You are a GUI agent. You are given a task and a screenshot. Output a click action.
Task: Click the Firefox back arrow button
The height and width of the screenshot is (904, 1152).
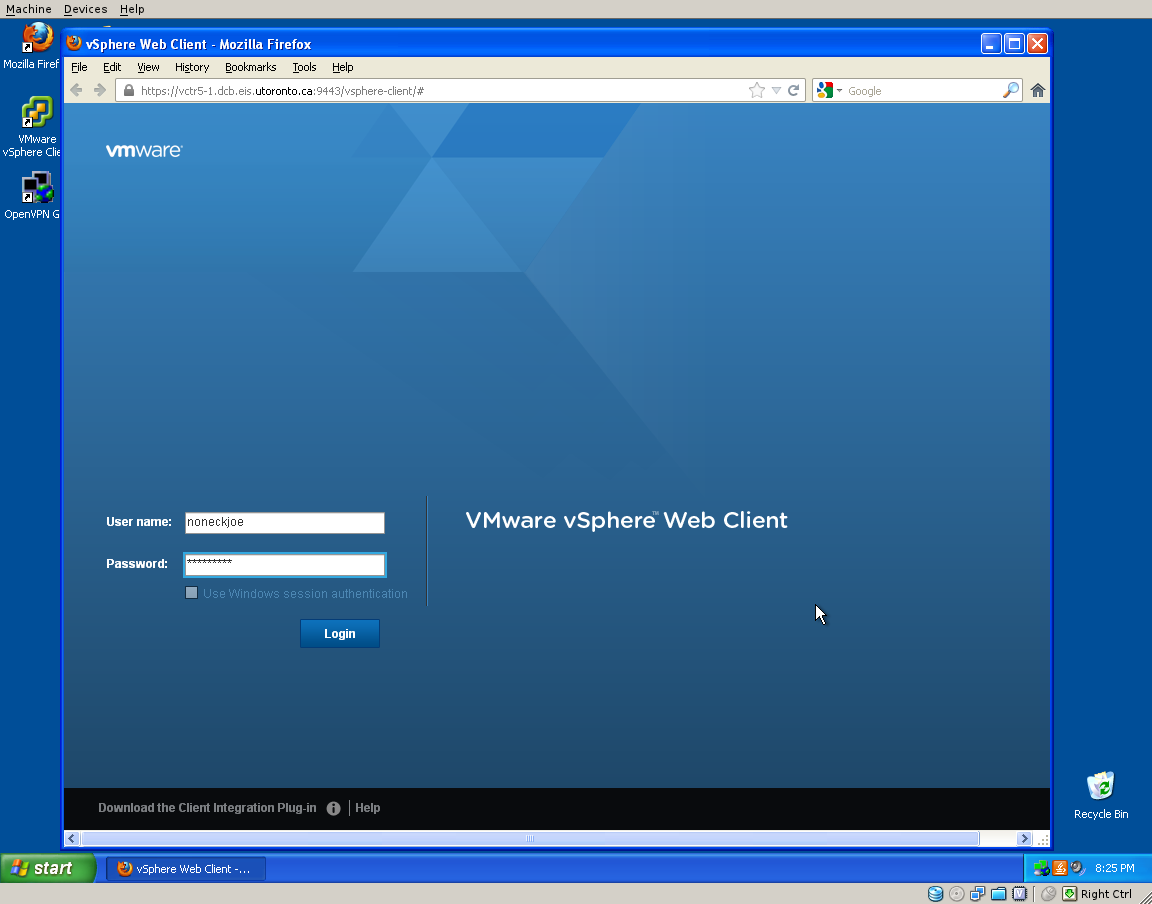pos(76,90)
